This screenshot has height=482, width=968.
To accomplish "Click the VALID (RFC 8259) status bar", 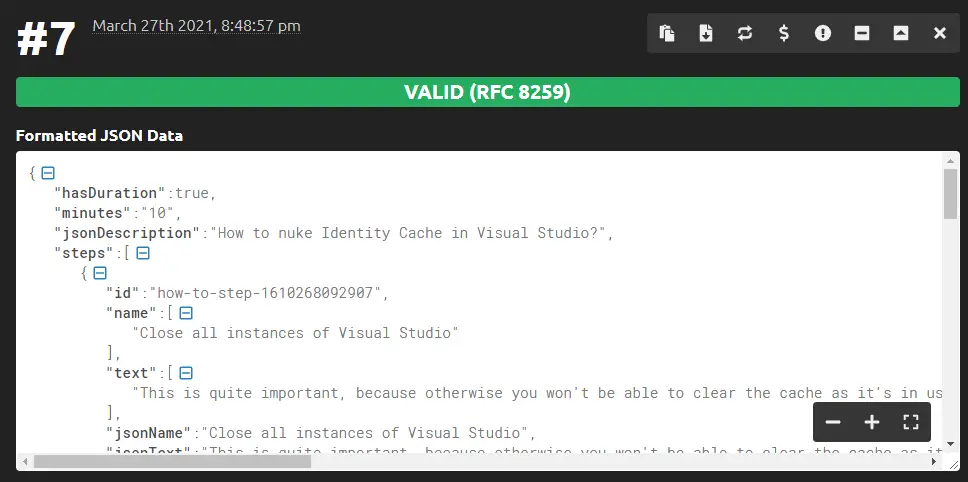I will [487, 93].
